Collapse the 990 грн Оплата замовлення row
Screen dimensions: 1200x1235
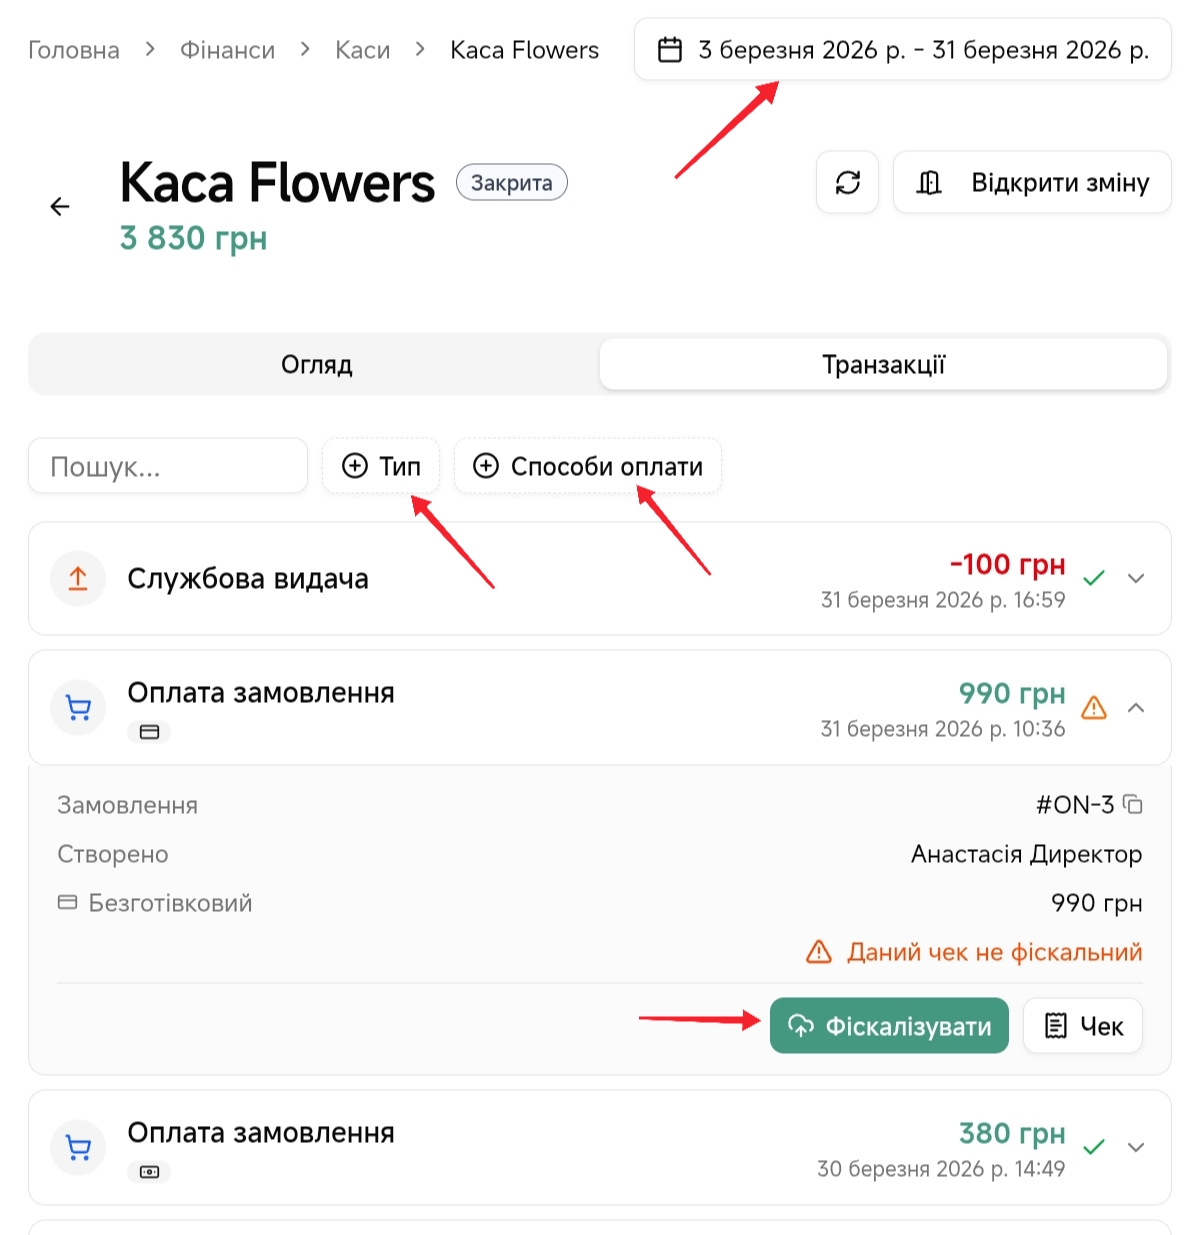(1136, 708)
